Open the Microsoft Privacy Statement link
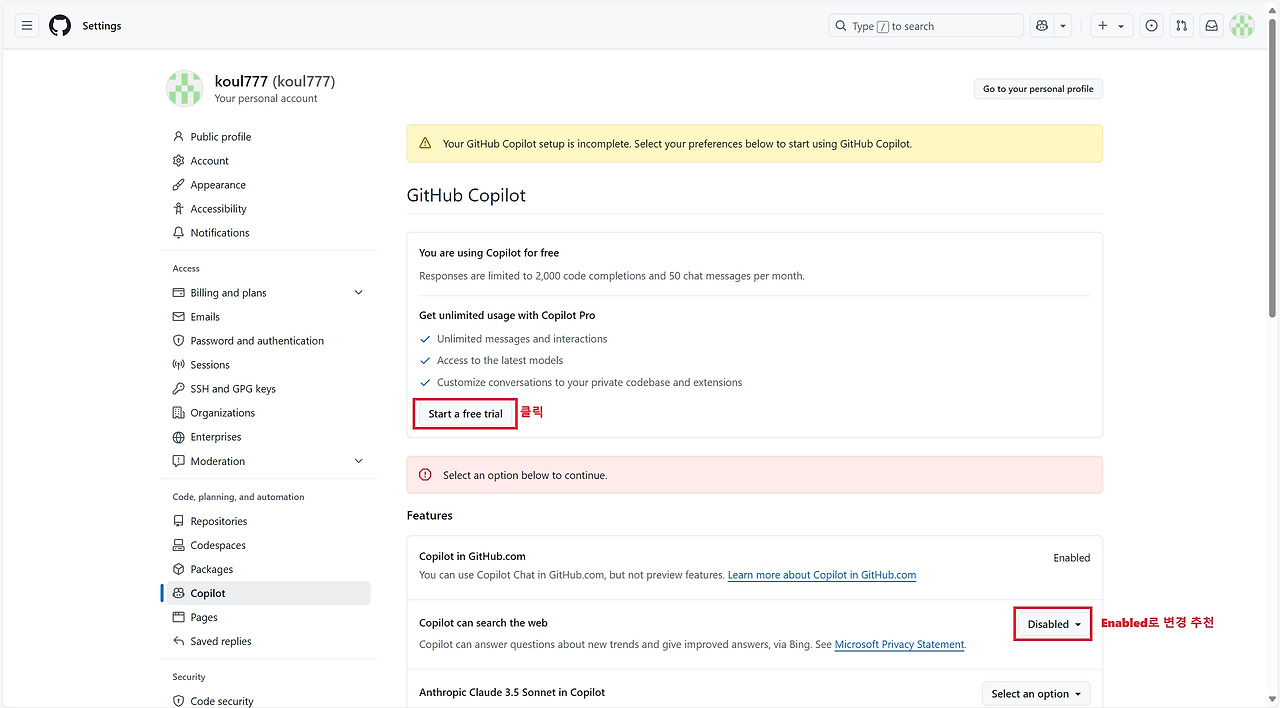 [x=898, y=644]
